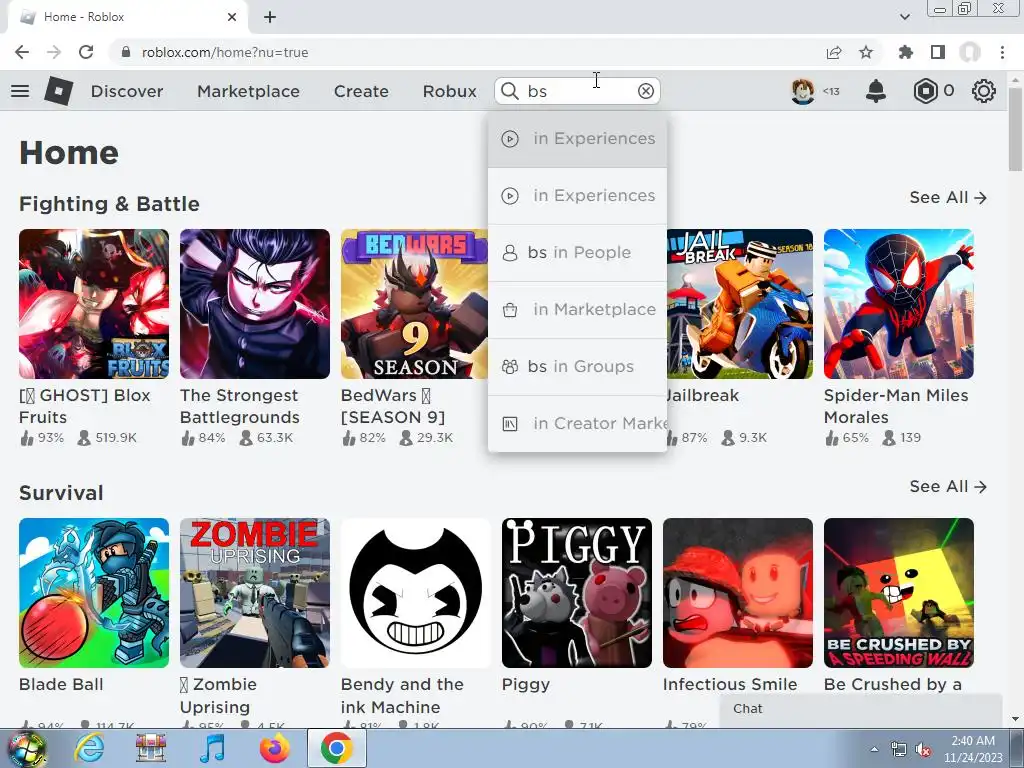Toggle the Chrome side panel
This screenshot has width=1024, height=768.
(x=938, y=52)
